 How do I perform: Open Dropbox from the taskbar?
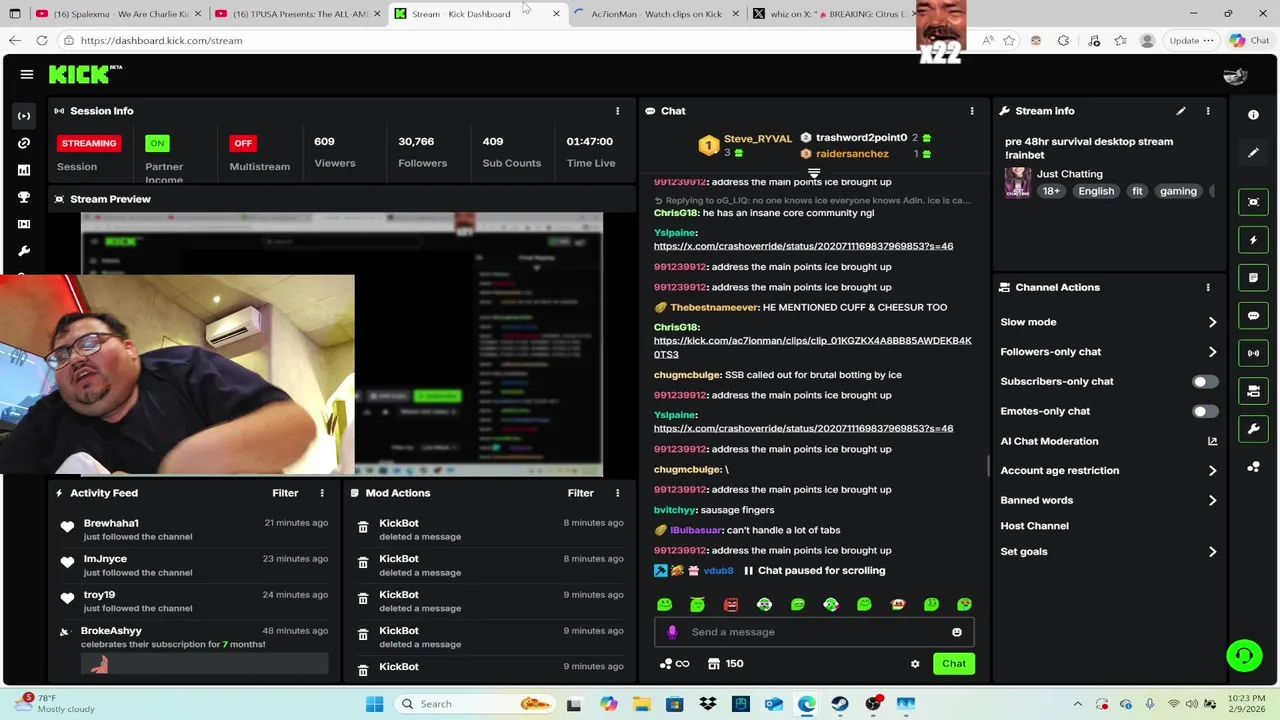707,704
